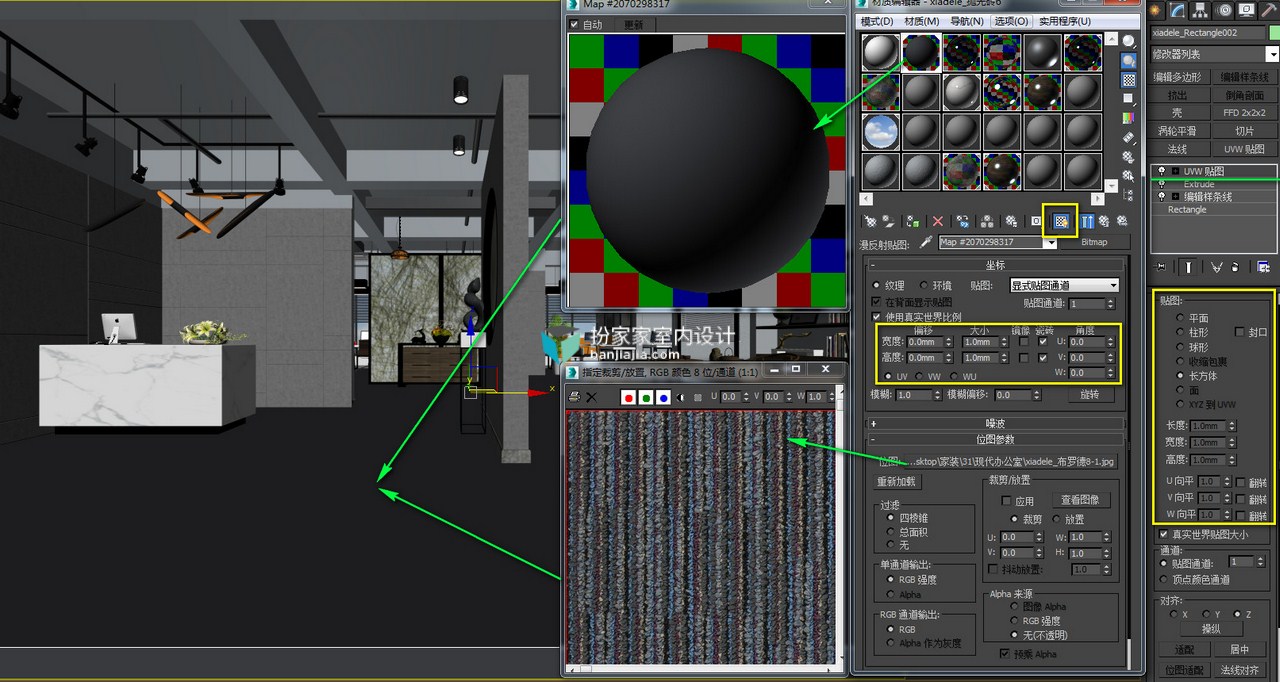Image resolution: width=1280 pixels, height=682 pixels.
Task: Toggle checkered Background icon beside sample slots
Action: (1129, 79)
